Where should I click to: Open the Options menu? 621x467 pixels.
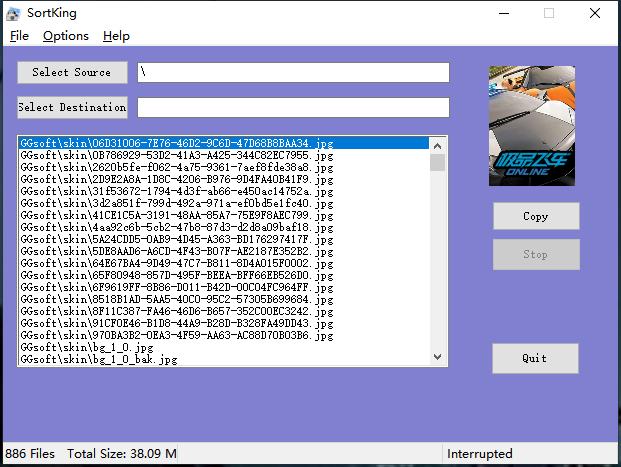pos(66,36)
